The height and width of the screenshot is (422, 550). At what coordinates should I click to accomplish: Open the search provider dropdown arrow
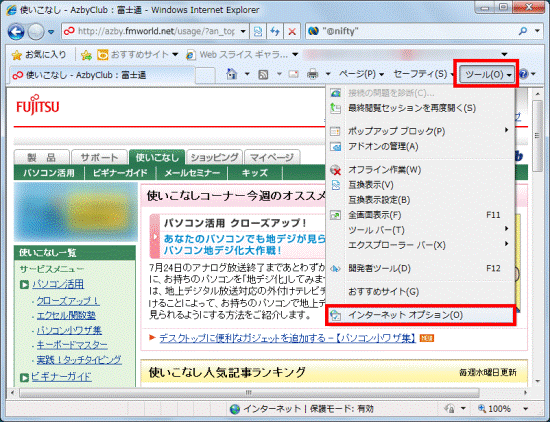(x=537, y=31)
